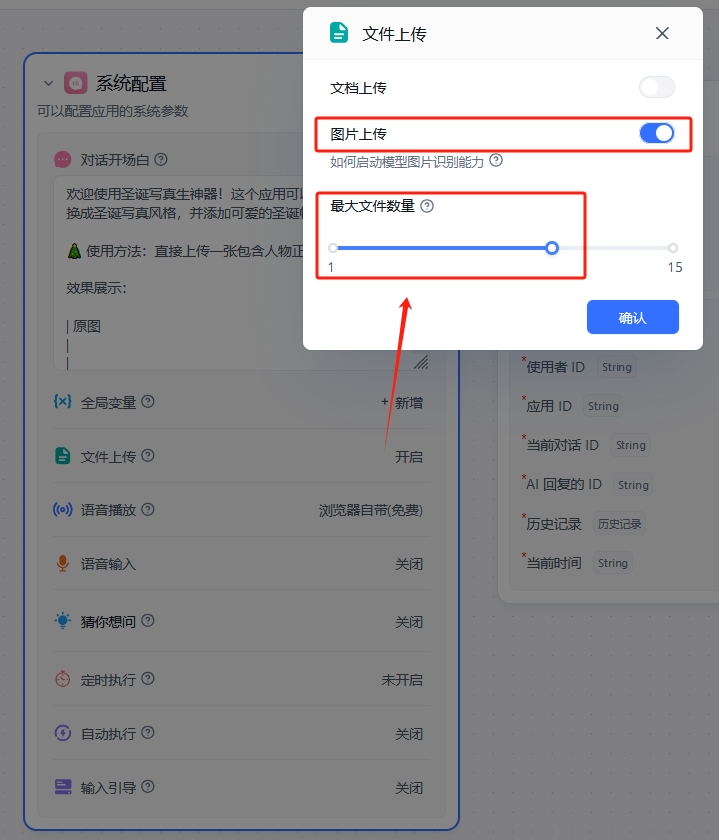Viewport: 719px width, 840px height.
Task: Click the 语音输入 microphone icon
Action: click(x=63, y=564)
